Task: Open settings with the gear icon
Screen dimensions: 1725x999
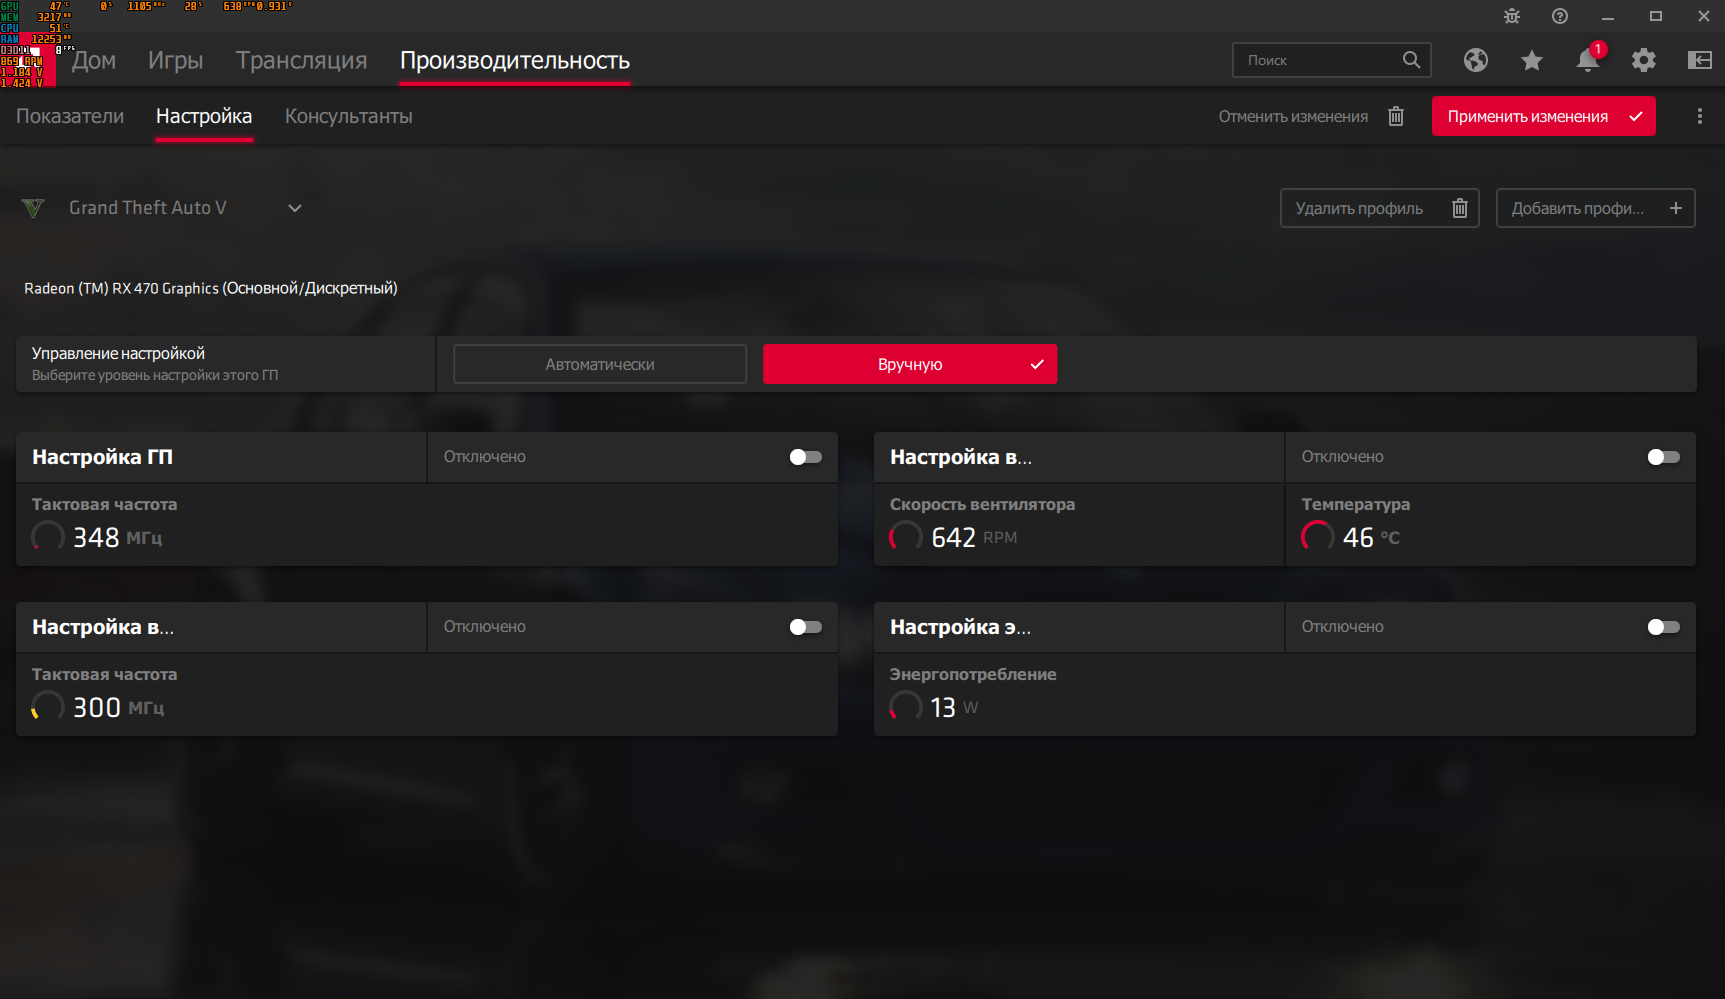Action: pos(1644,60)
